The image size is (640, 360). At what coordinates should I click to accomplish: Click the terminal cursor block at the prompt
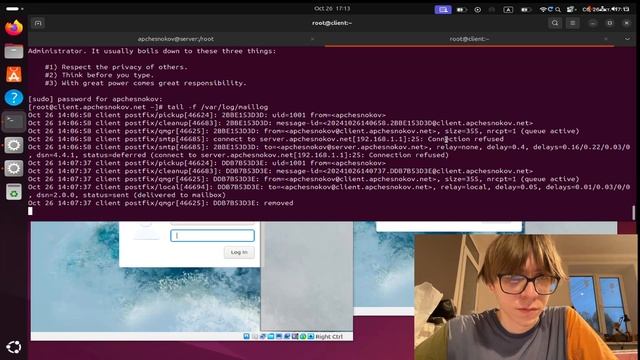[x=30, y=211]
